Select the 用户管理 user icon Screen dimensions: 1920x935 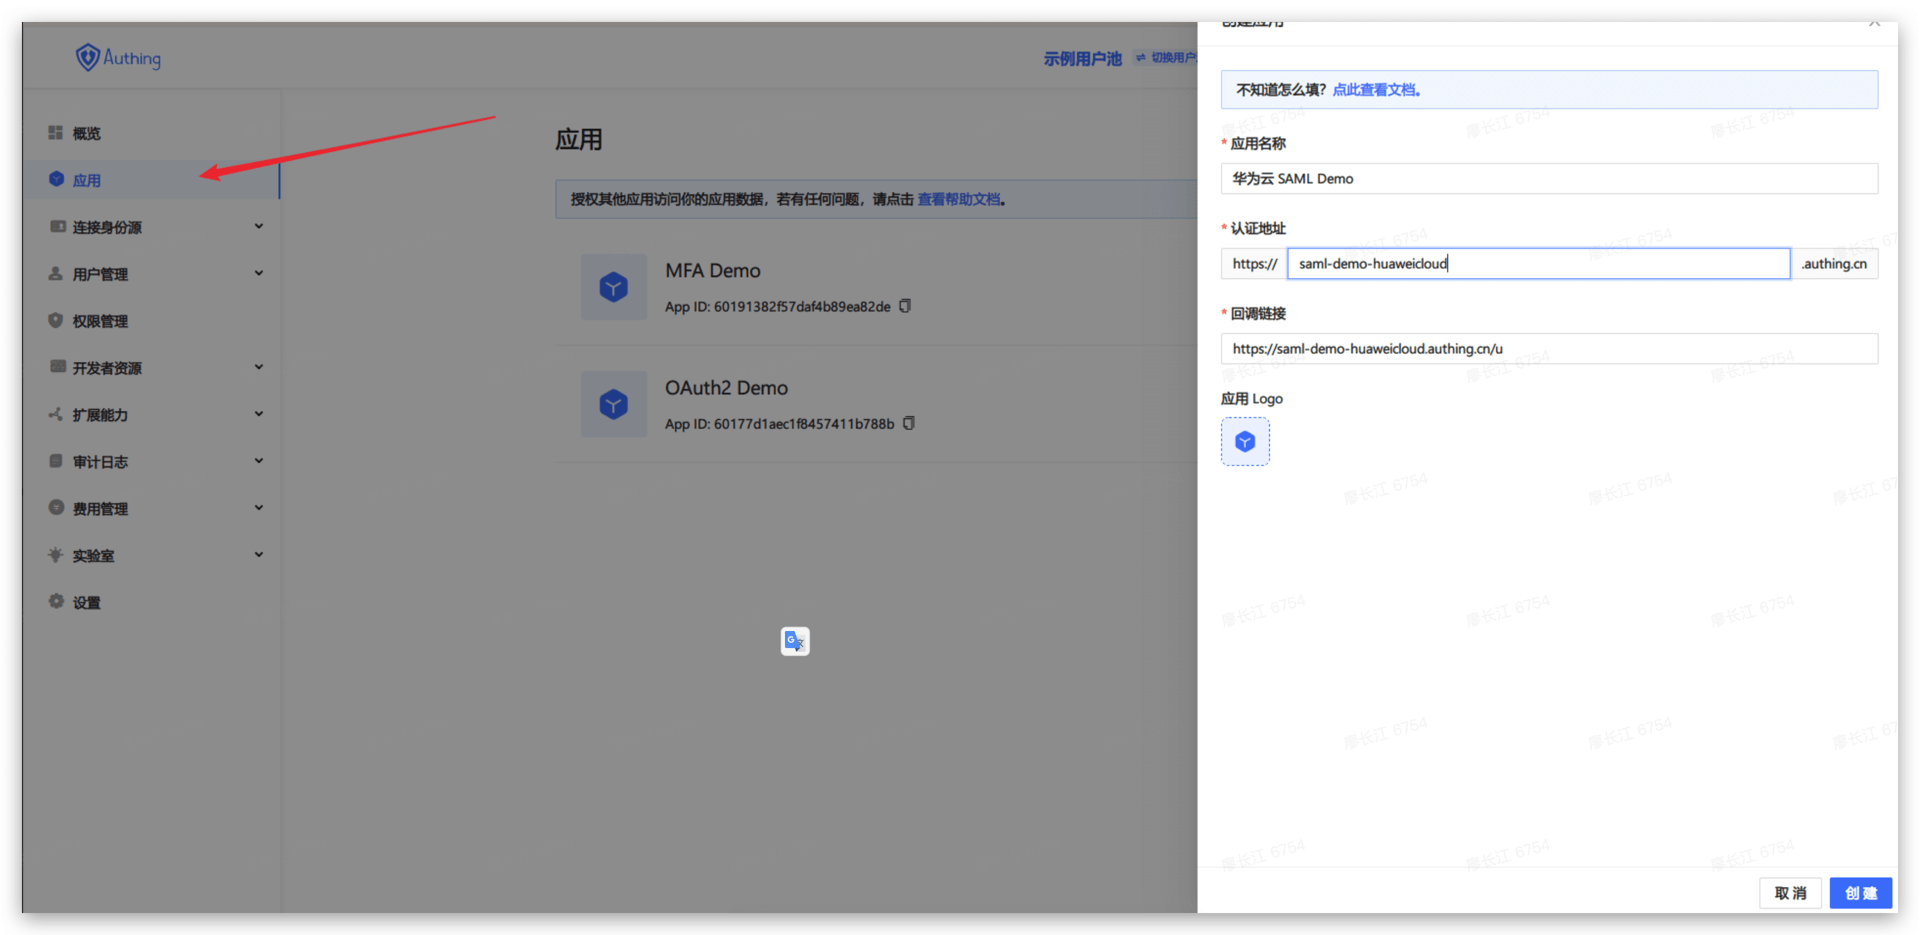56,273
